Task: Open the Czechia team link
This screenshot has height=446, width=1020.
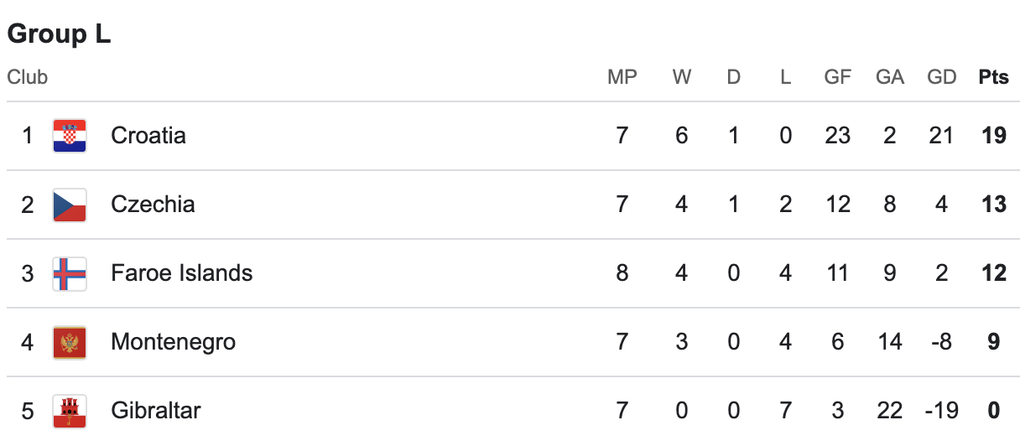Action: pos(152,205)
